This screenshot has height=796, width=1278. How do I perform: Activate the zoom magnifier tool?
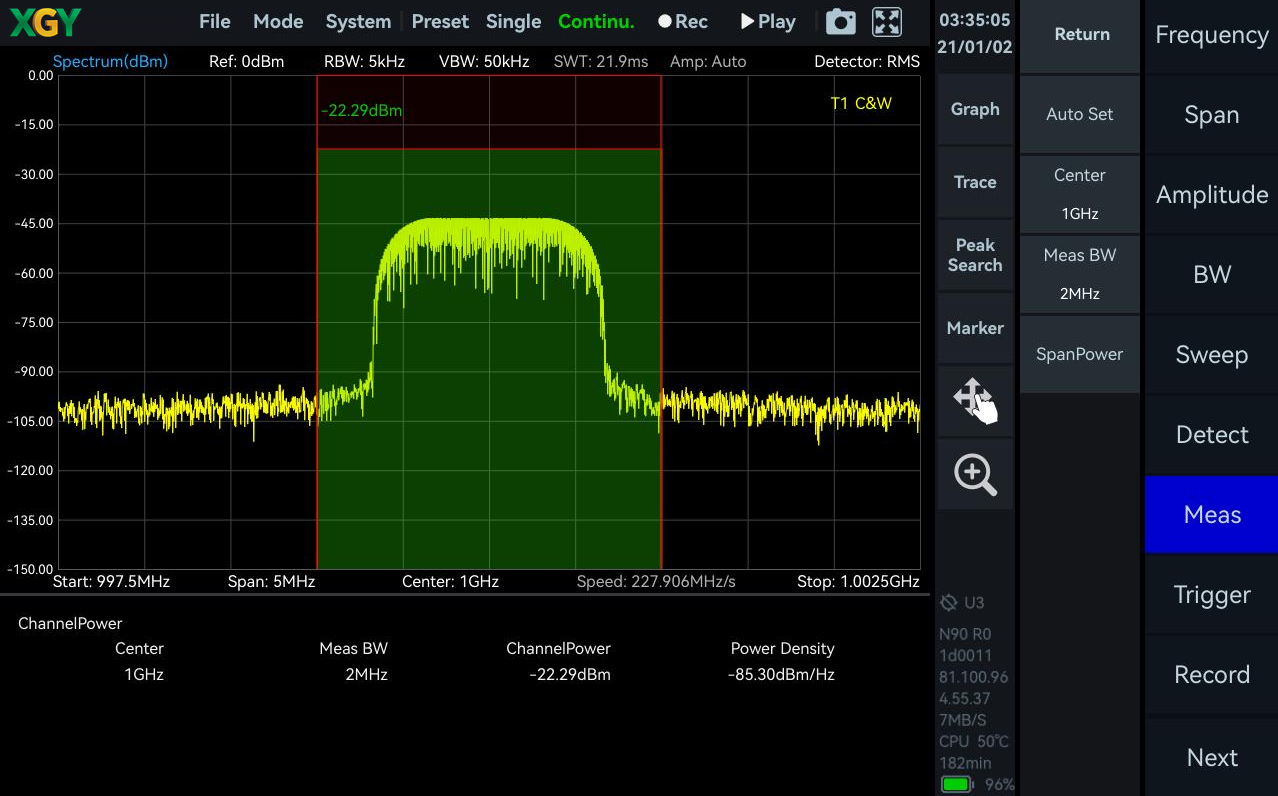coord(975,474)
